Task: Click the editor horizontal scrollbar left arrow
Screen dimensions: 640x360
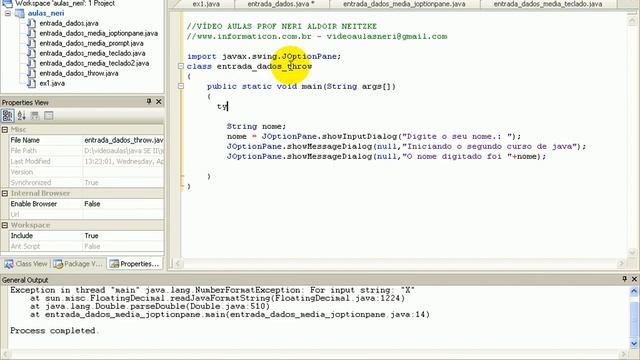Action: tap(178, 264)
